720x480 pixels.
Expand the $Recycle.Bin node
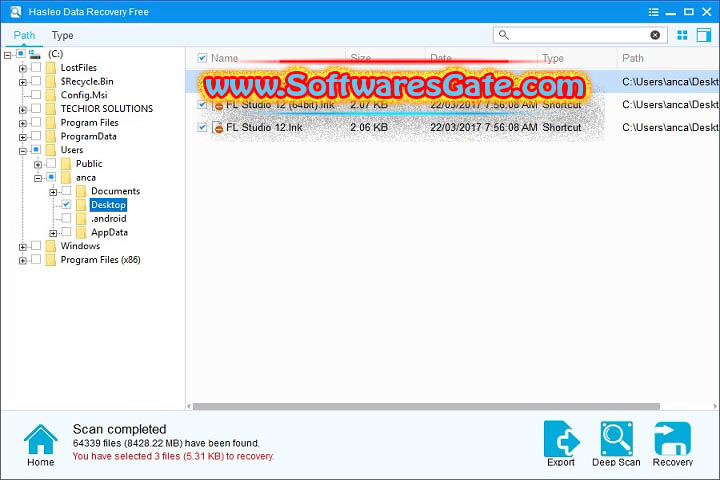point(22,83)
